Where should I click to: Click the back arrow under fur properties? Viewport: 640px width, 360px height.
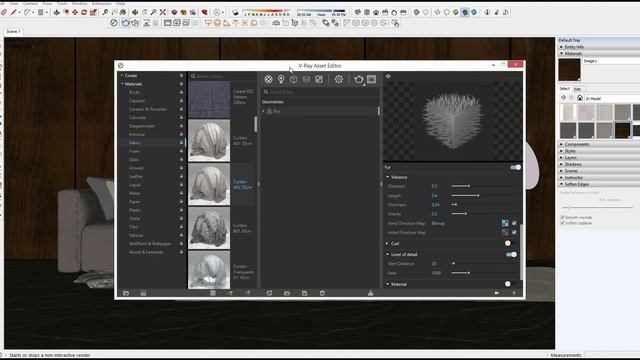(497, 293)
